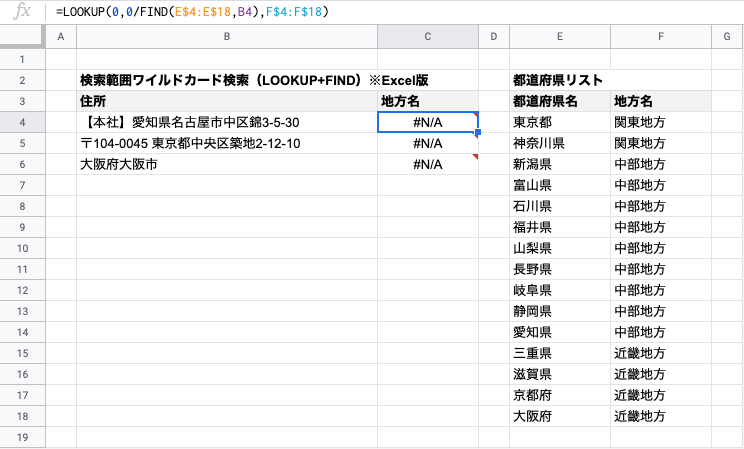The width and height of the screenshot is (744, 449).
Task: Select the row 4 header
Action: coord(22,122)
